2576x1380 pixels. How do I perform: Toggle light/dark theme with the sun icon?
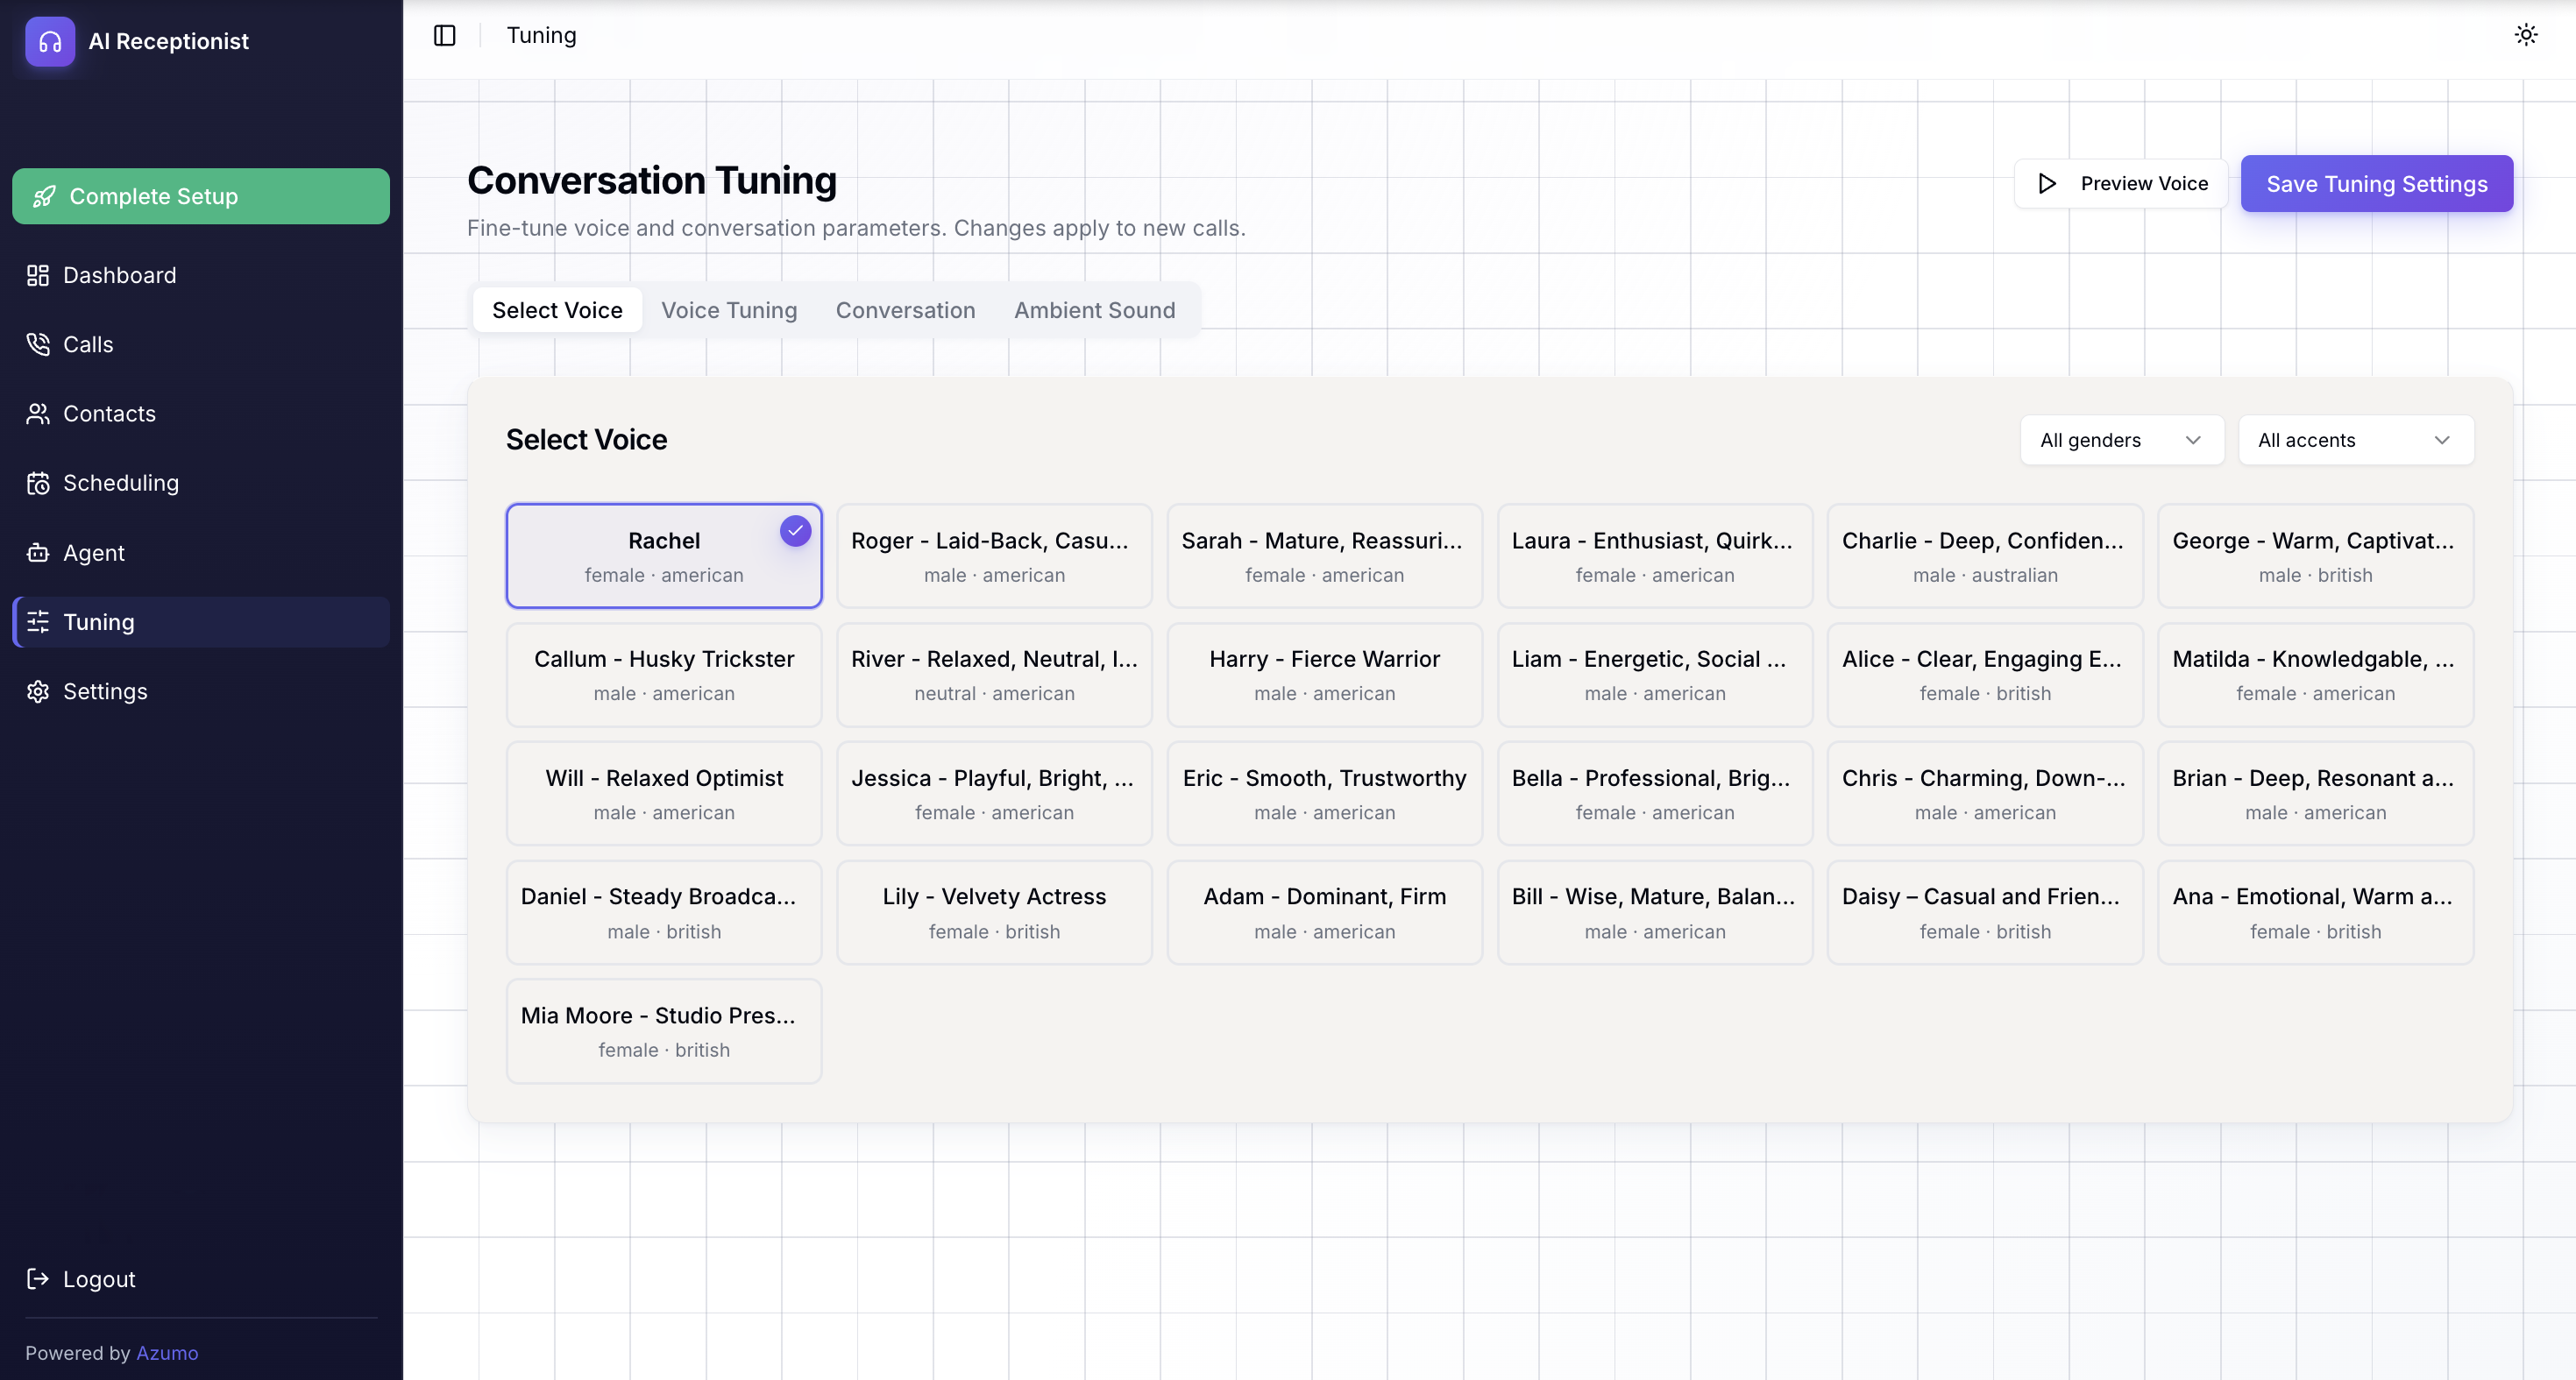(x=2526, y=35)
